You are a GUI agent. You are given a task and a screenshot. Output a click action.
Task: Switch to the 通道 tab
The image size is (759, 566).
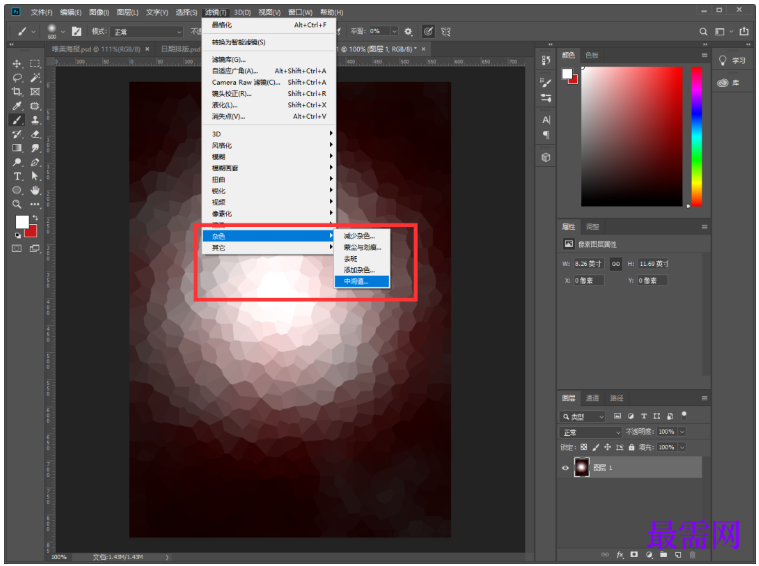point(592,397)
